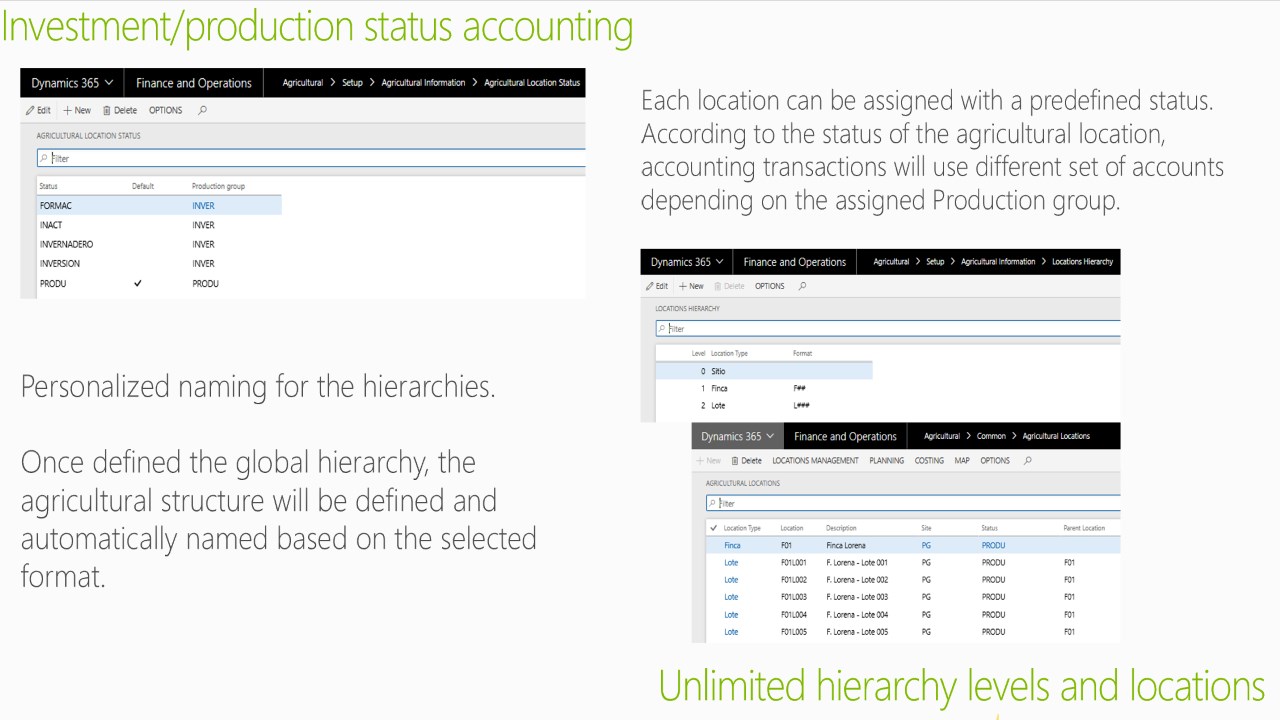Open MAP menu in Agricultural Locations window
Screen dimensions: 1280x720
(962, 461)
